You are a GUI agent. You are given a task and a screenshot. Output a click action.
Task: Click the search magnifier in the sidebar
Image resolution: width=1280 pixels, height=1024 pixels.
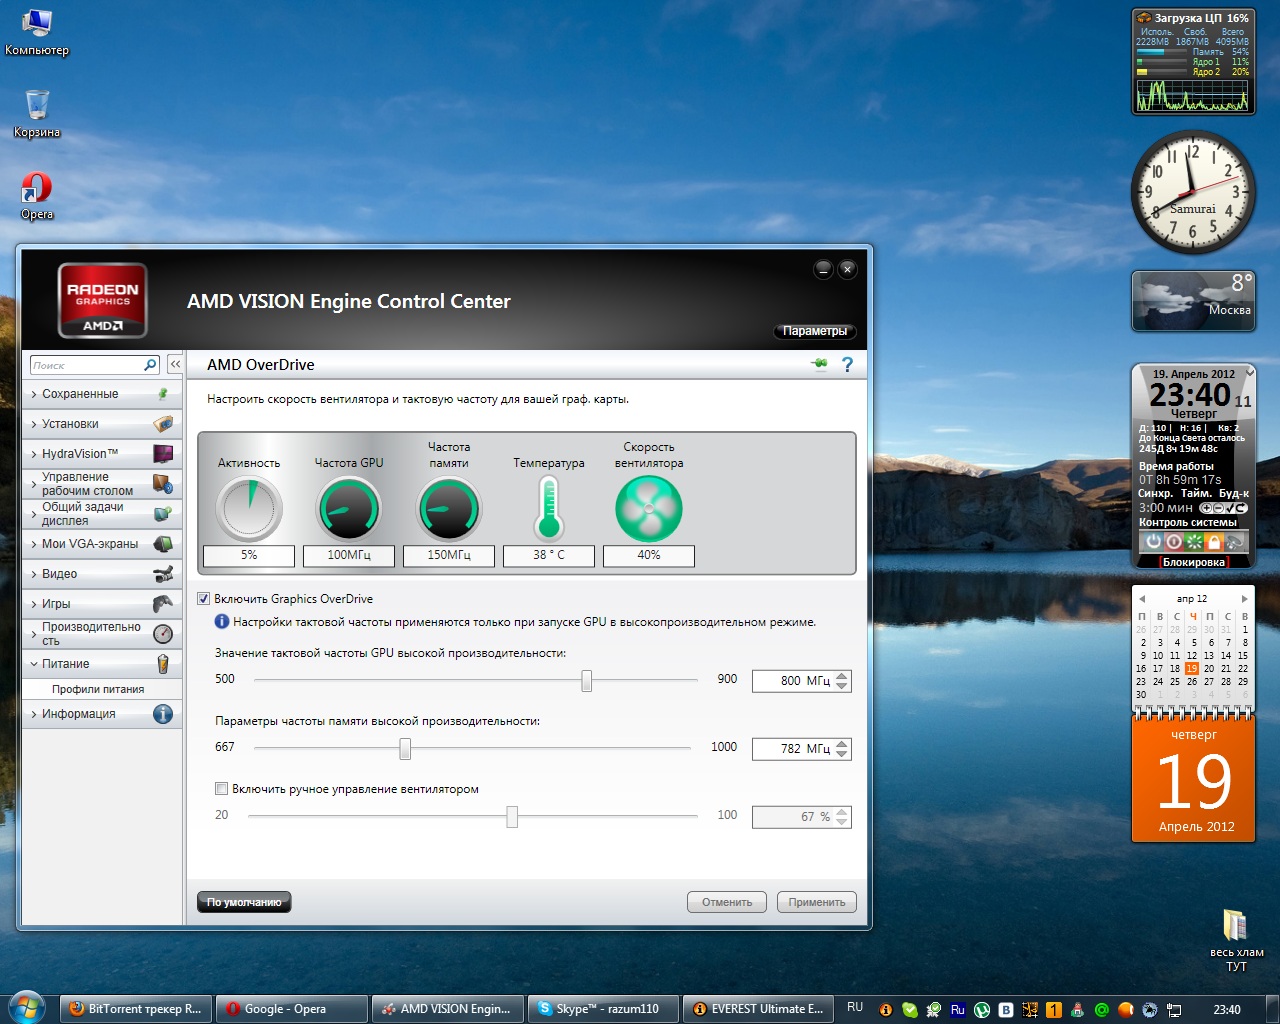(150, 365)
